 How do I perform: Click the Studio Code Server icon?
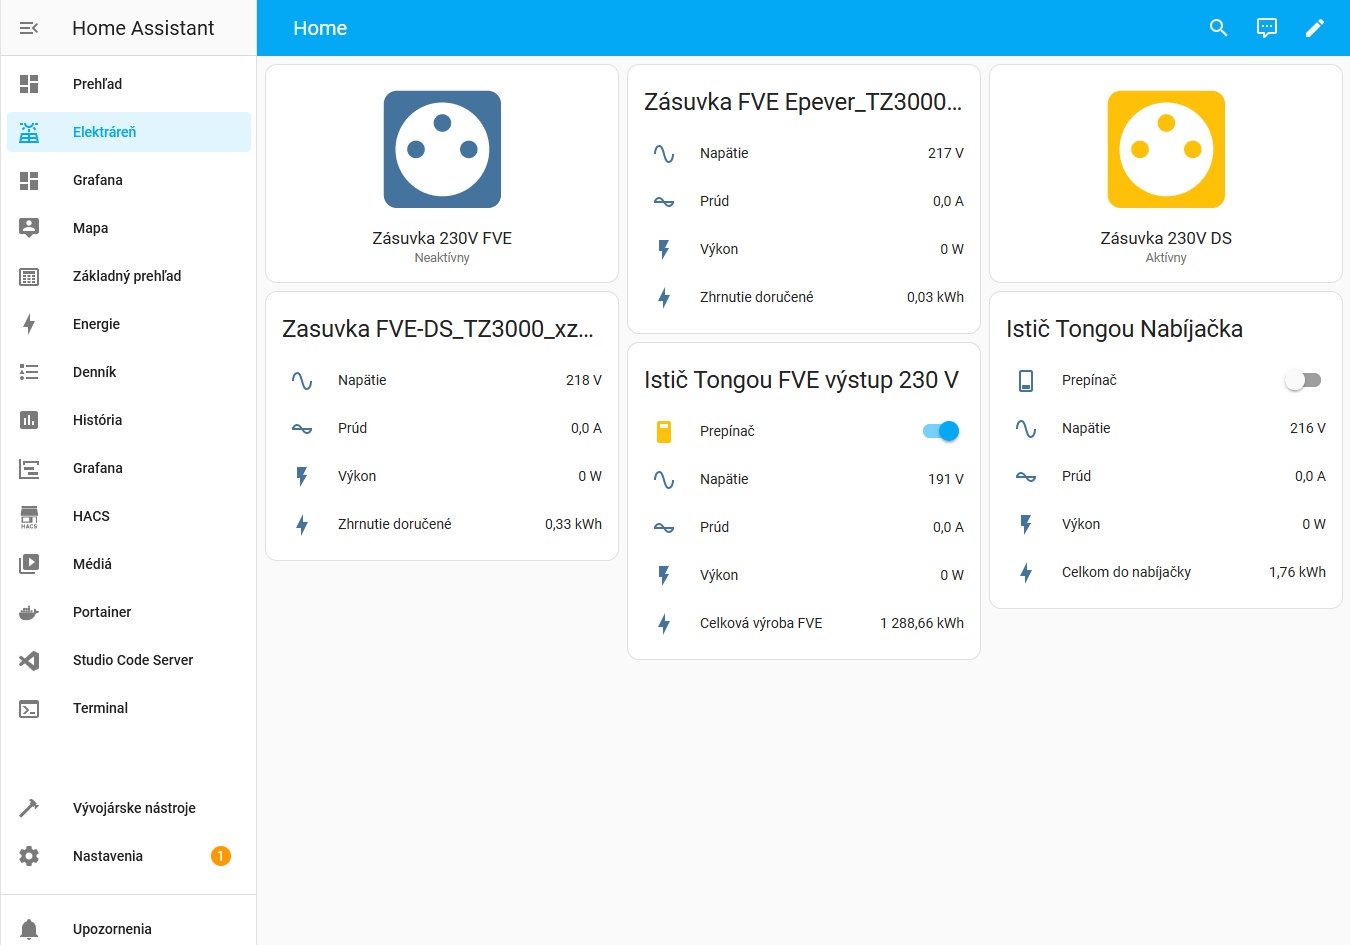(29, 660)
